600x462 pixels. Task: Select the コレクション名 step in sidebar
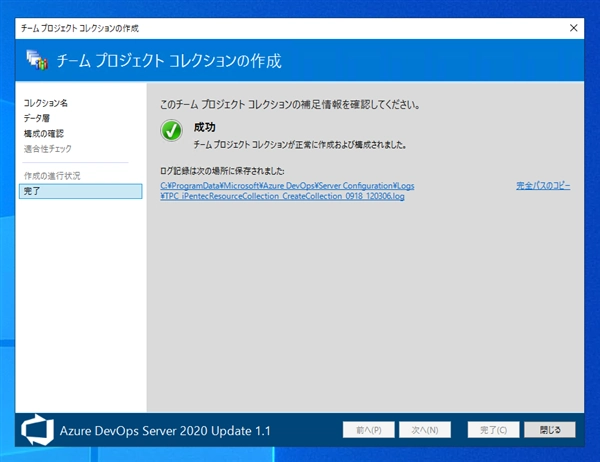point(46,103)
